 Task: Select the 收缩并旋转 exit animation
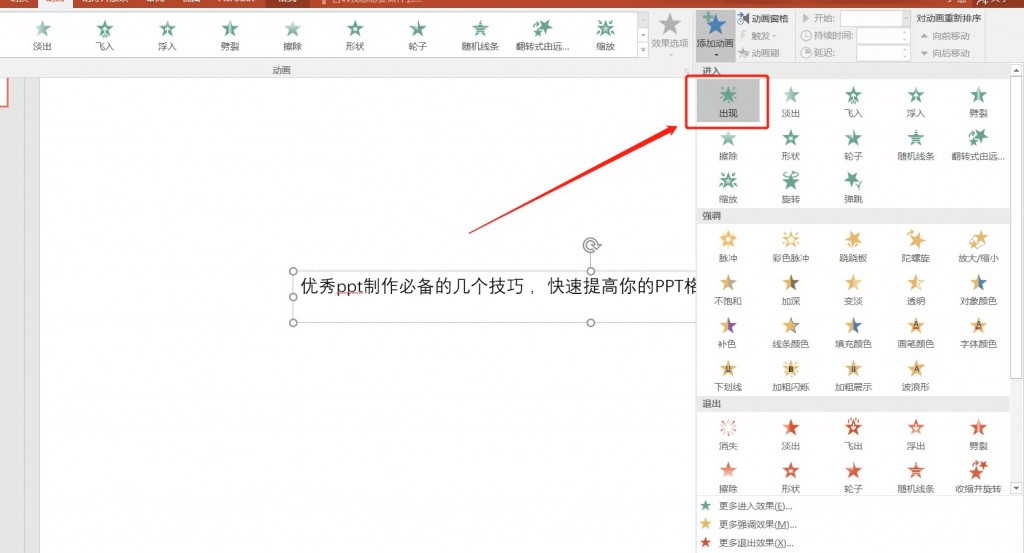pos(977,476)
